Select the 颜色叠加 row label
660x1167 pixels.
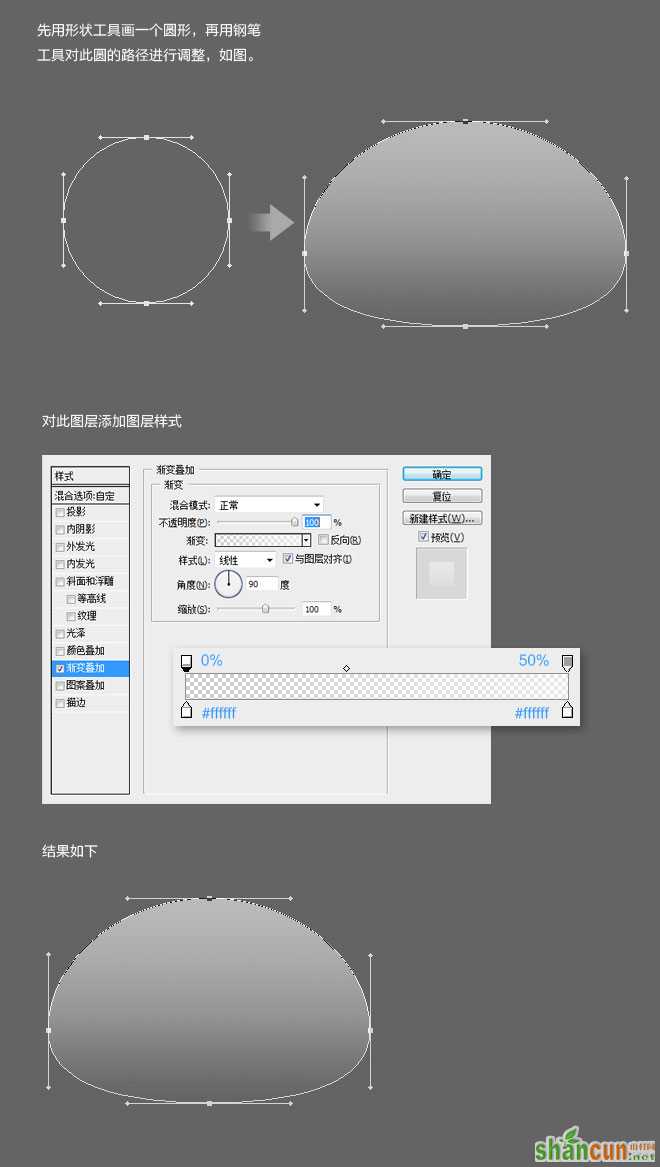[86, 651]
